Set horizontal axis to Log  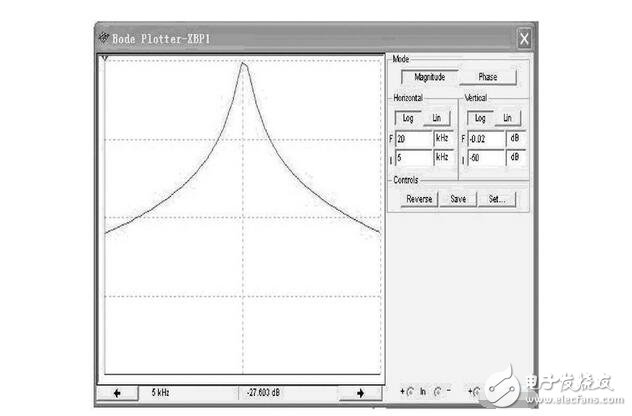pos(408,117)
